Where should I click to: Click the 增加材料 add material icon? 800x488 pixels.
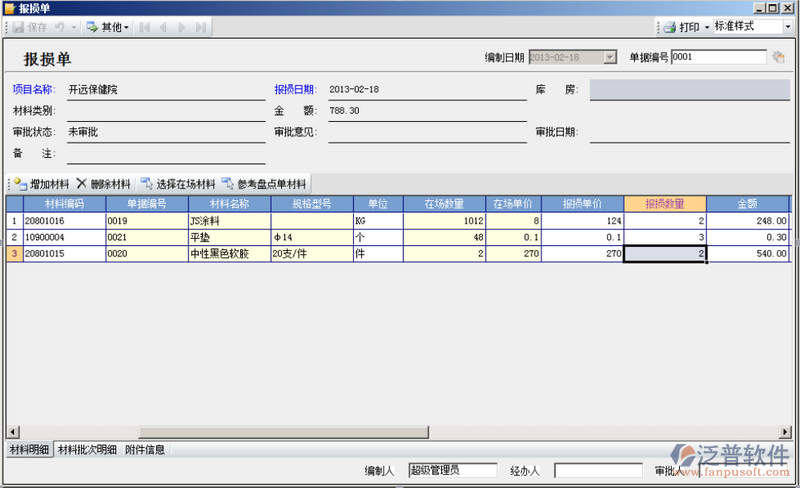[19, 184]
